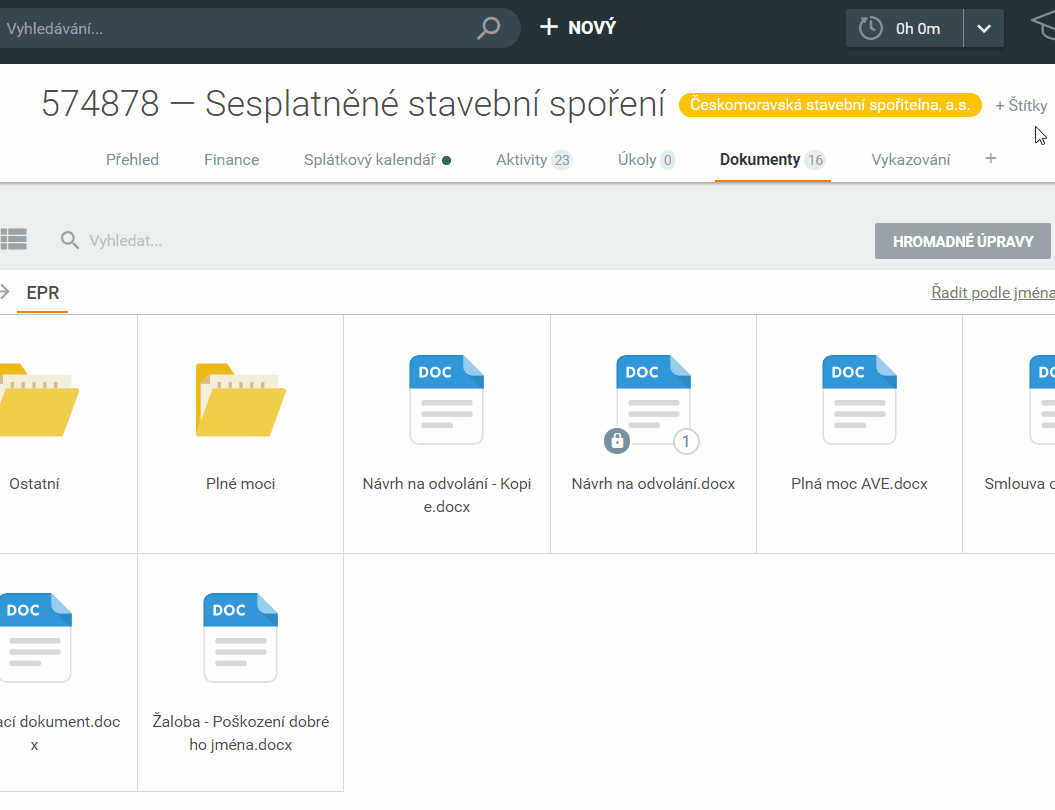The image size is (1055, 810).
Task: Click HROMADNÉ ÚPRAVY button
Action: pyautogui.click(x=962, y=241)
